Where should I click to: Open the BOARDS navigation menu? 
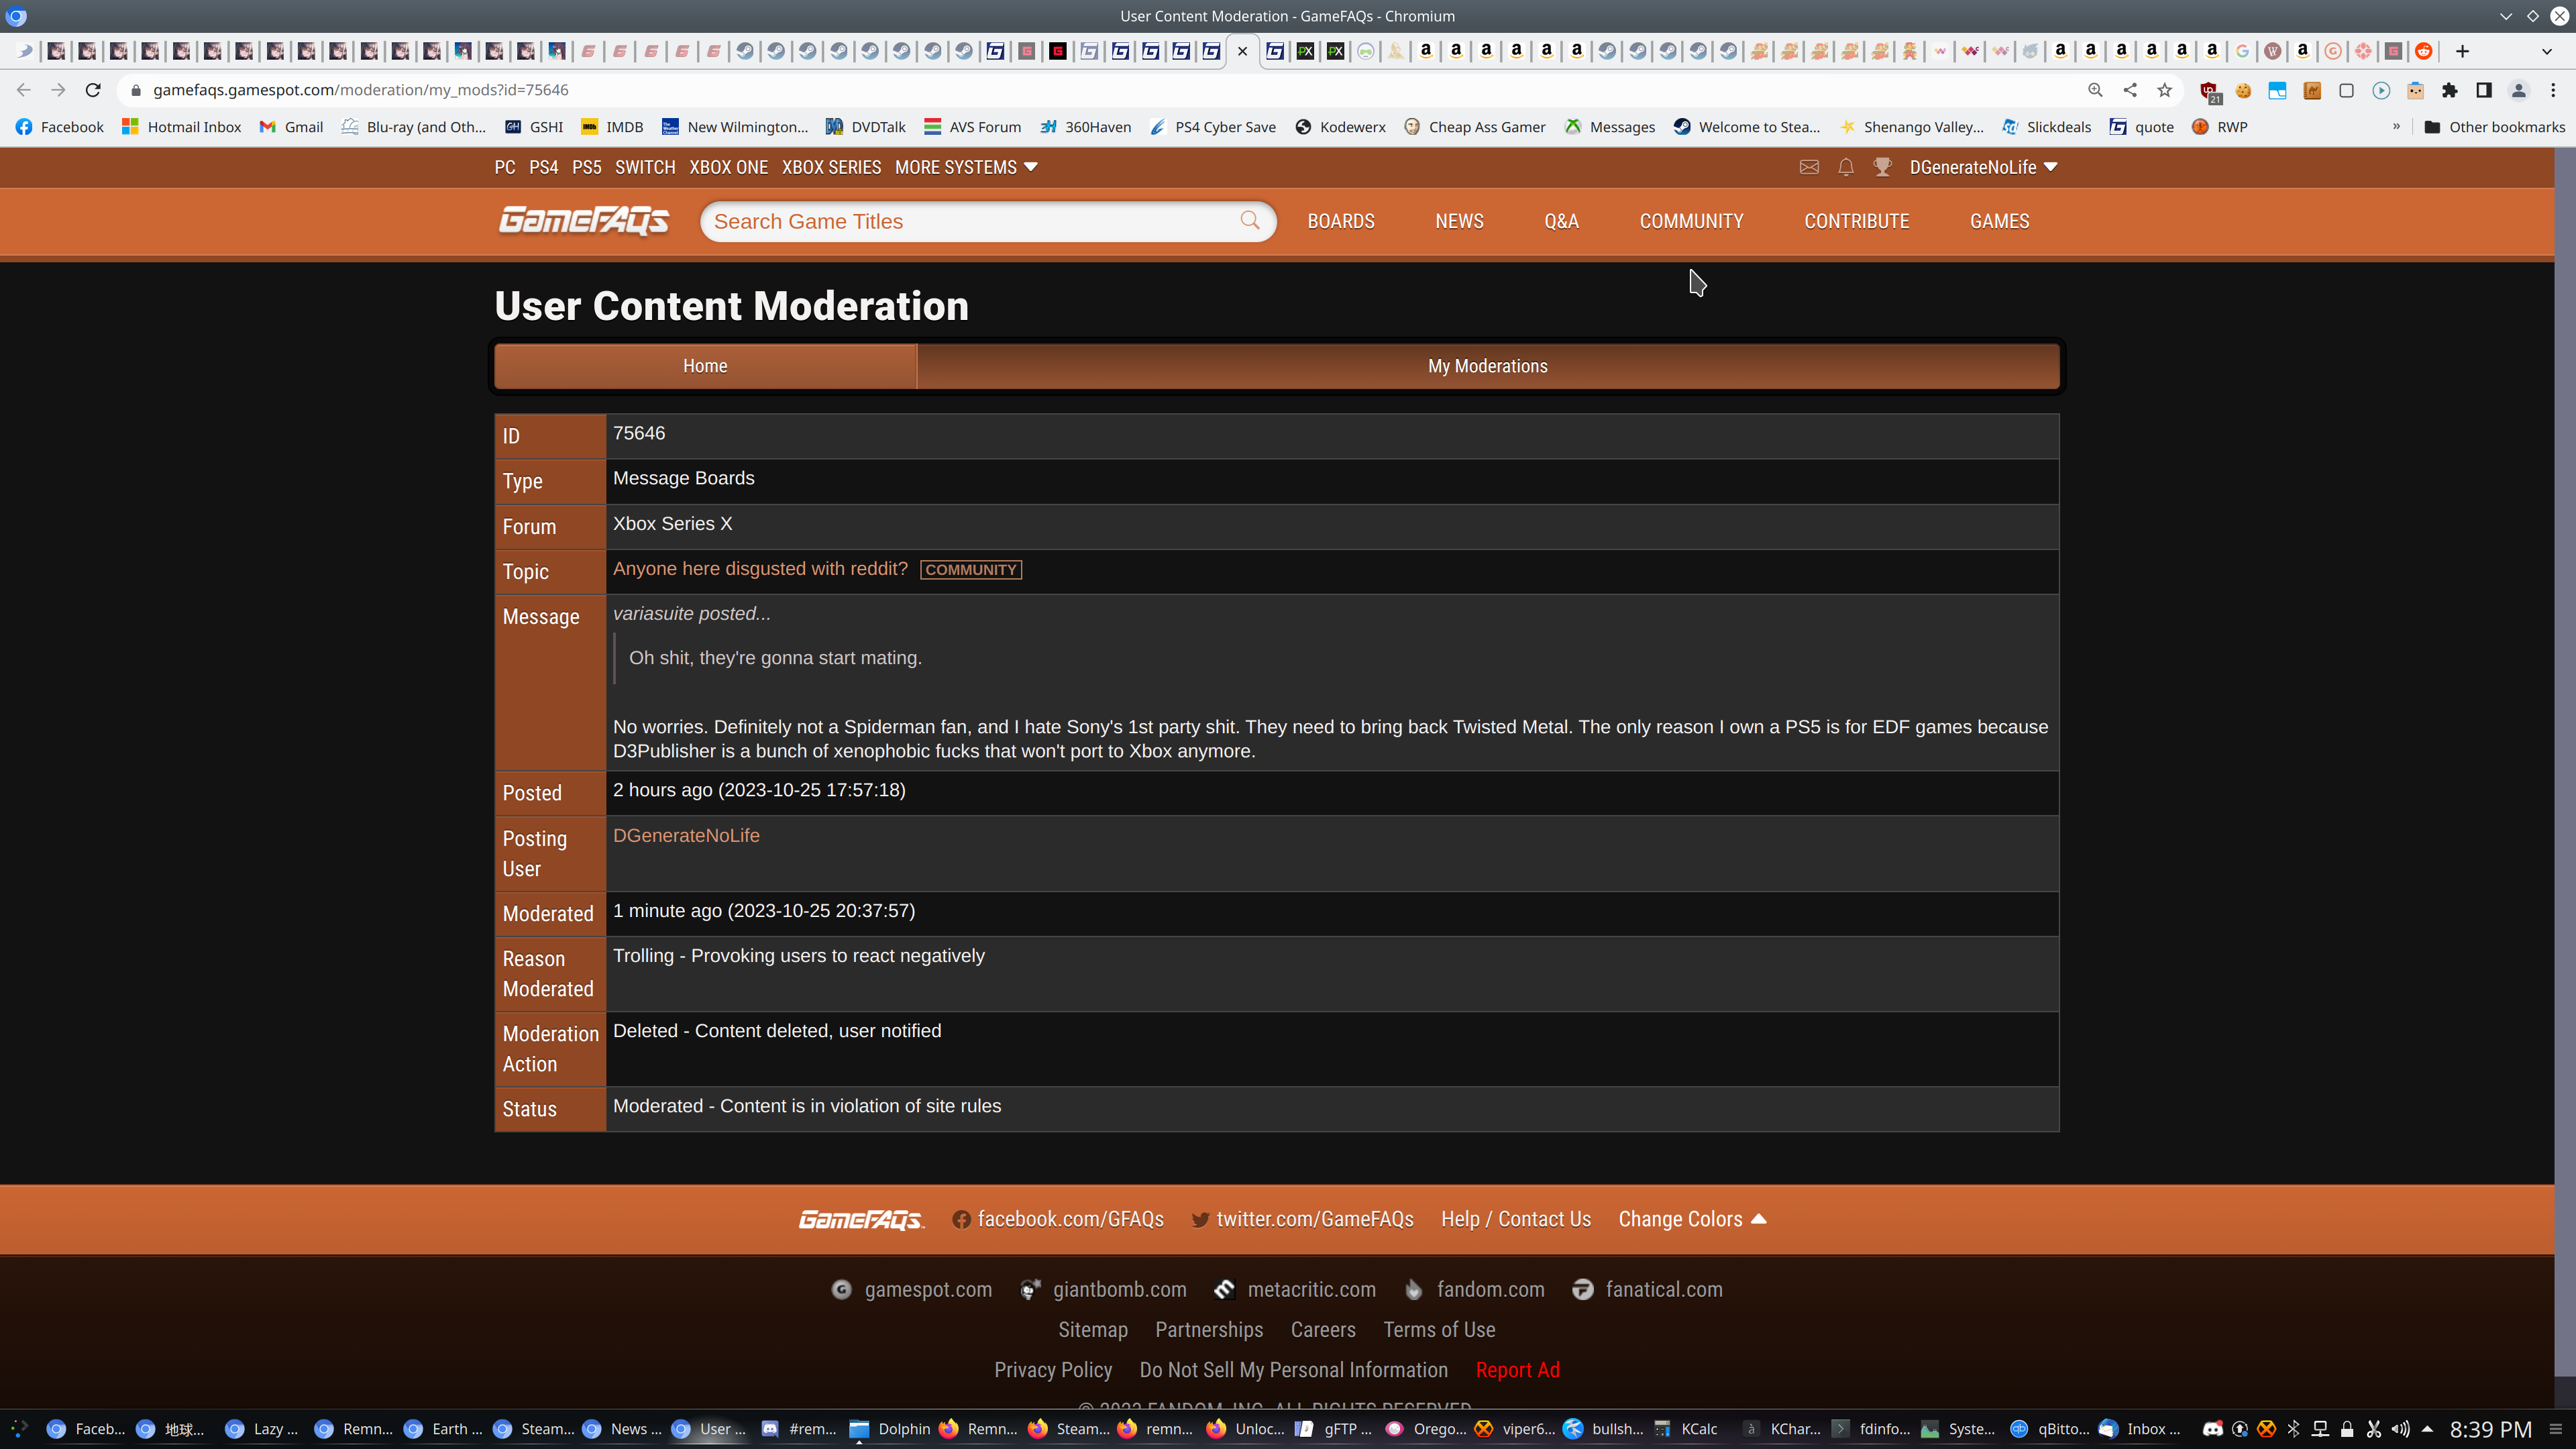pyautogui.click(x=1341, y=221)
